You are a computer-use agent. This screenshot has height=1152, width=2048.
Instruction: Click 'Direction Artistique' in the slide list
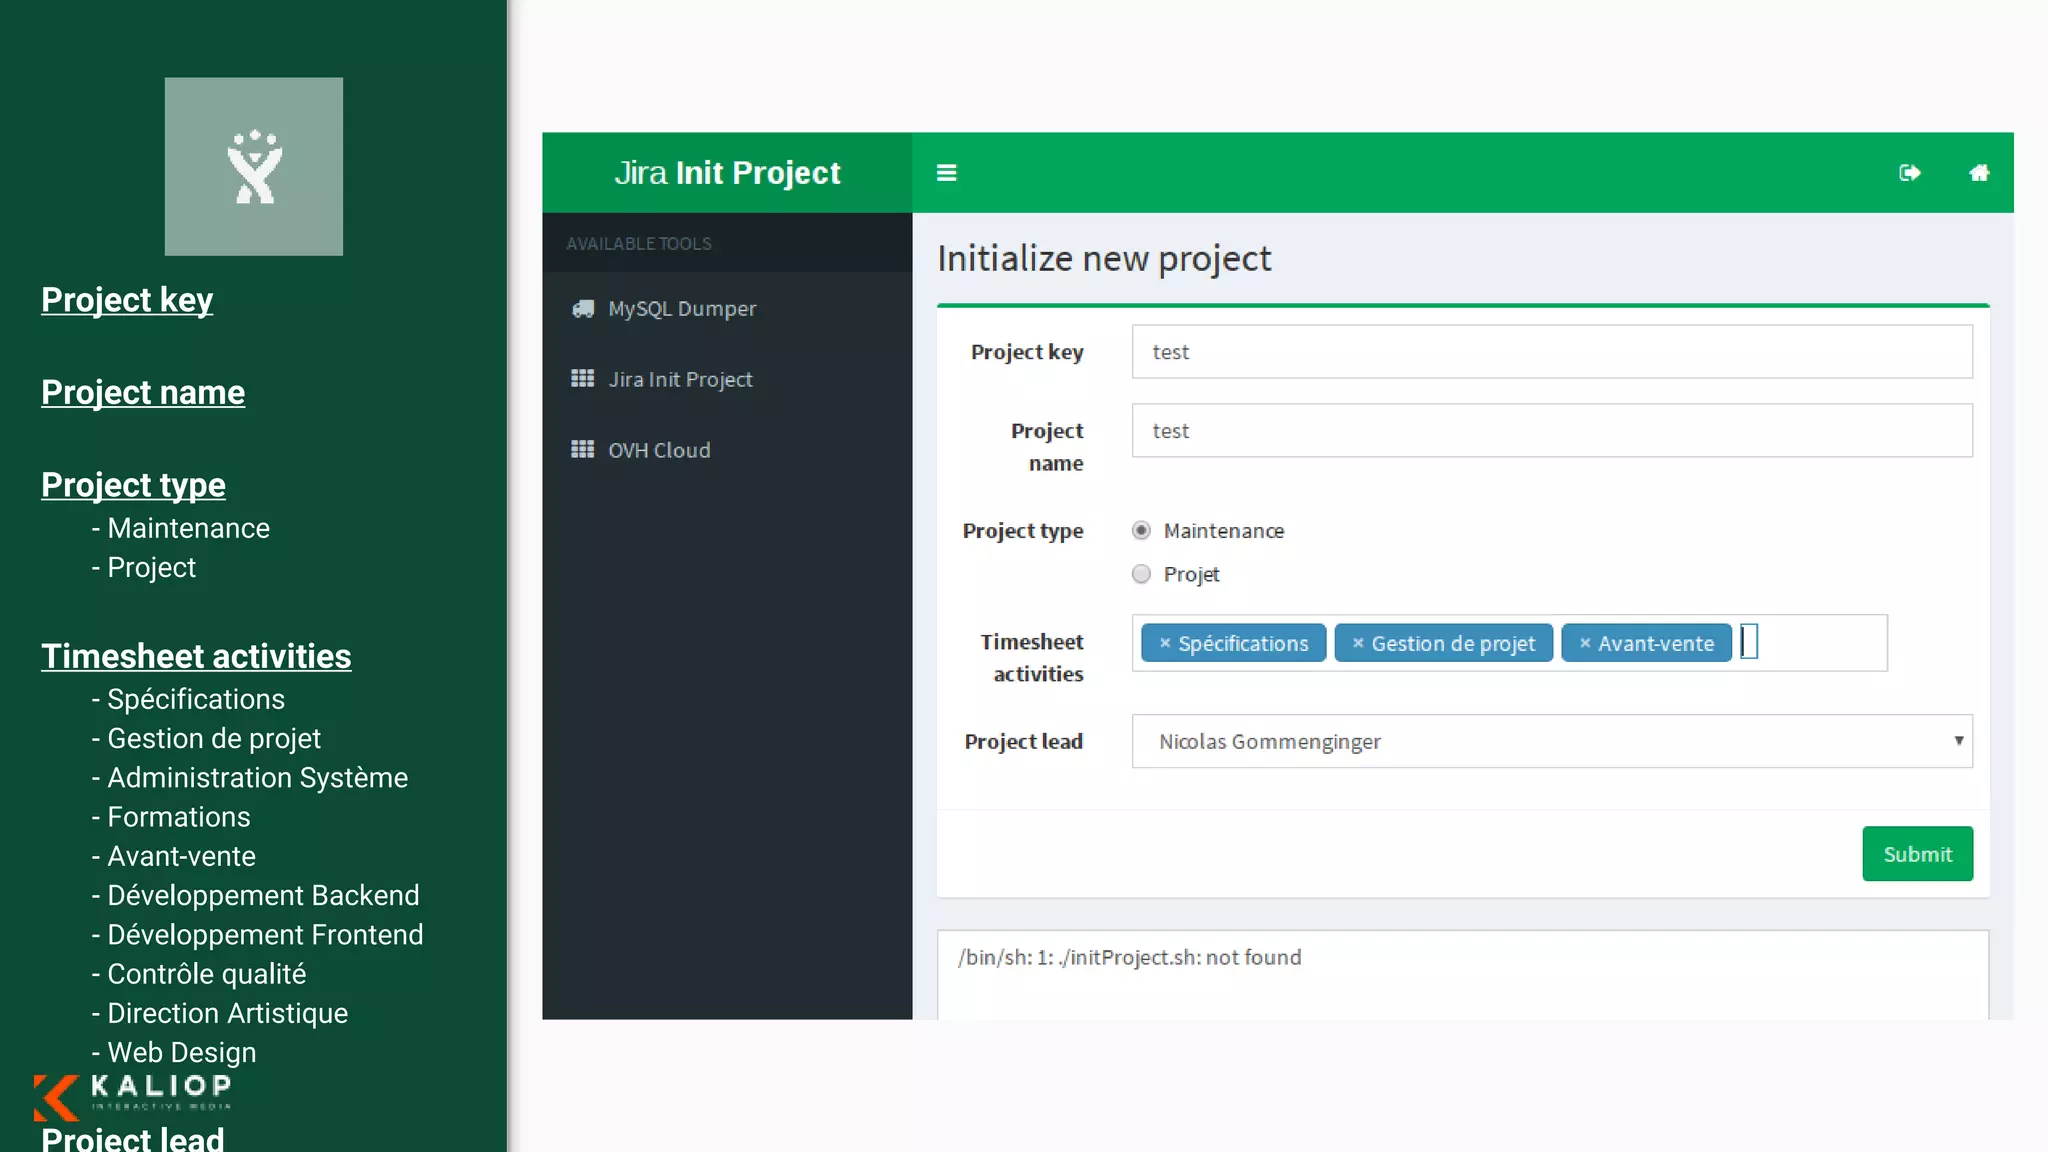coord(227,1013)
